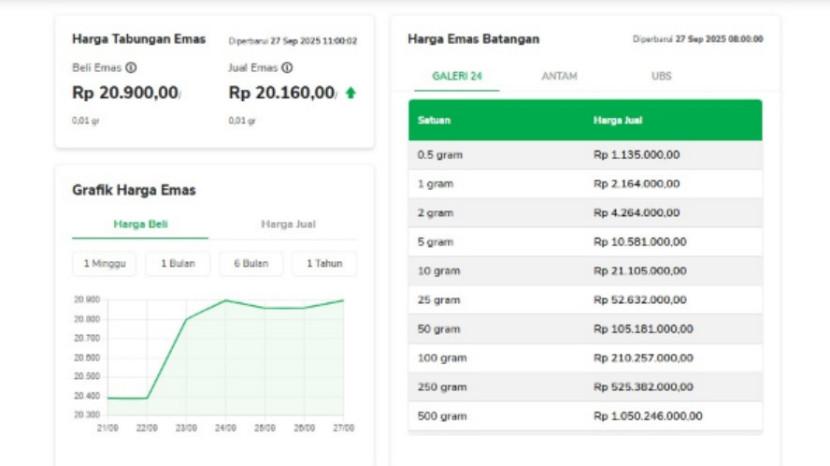Click the 24/09 peak on chart
Screen dimensions: 830x466
226,300
